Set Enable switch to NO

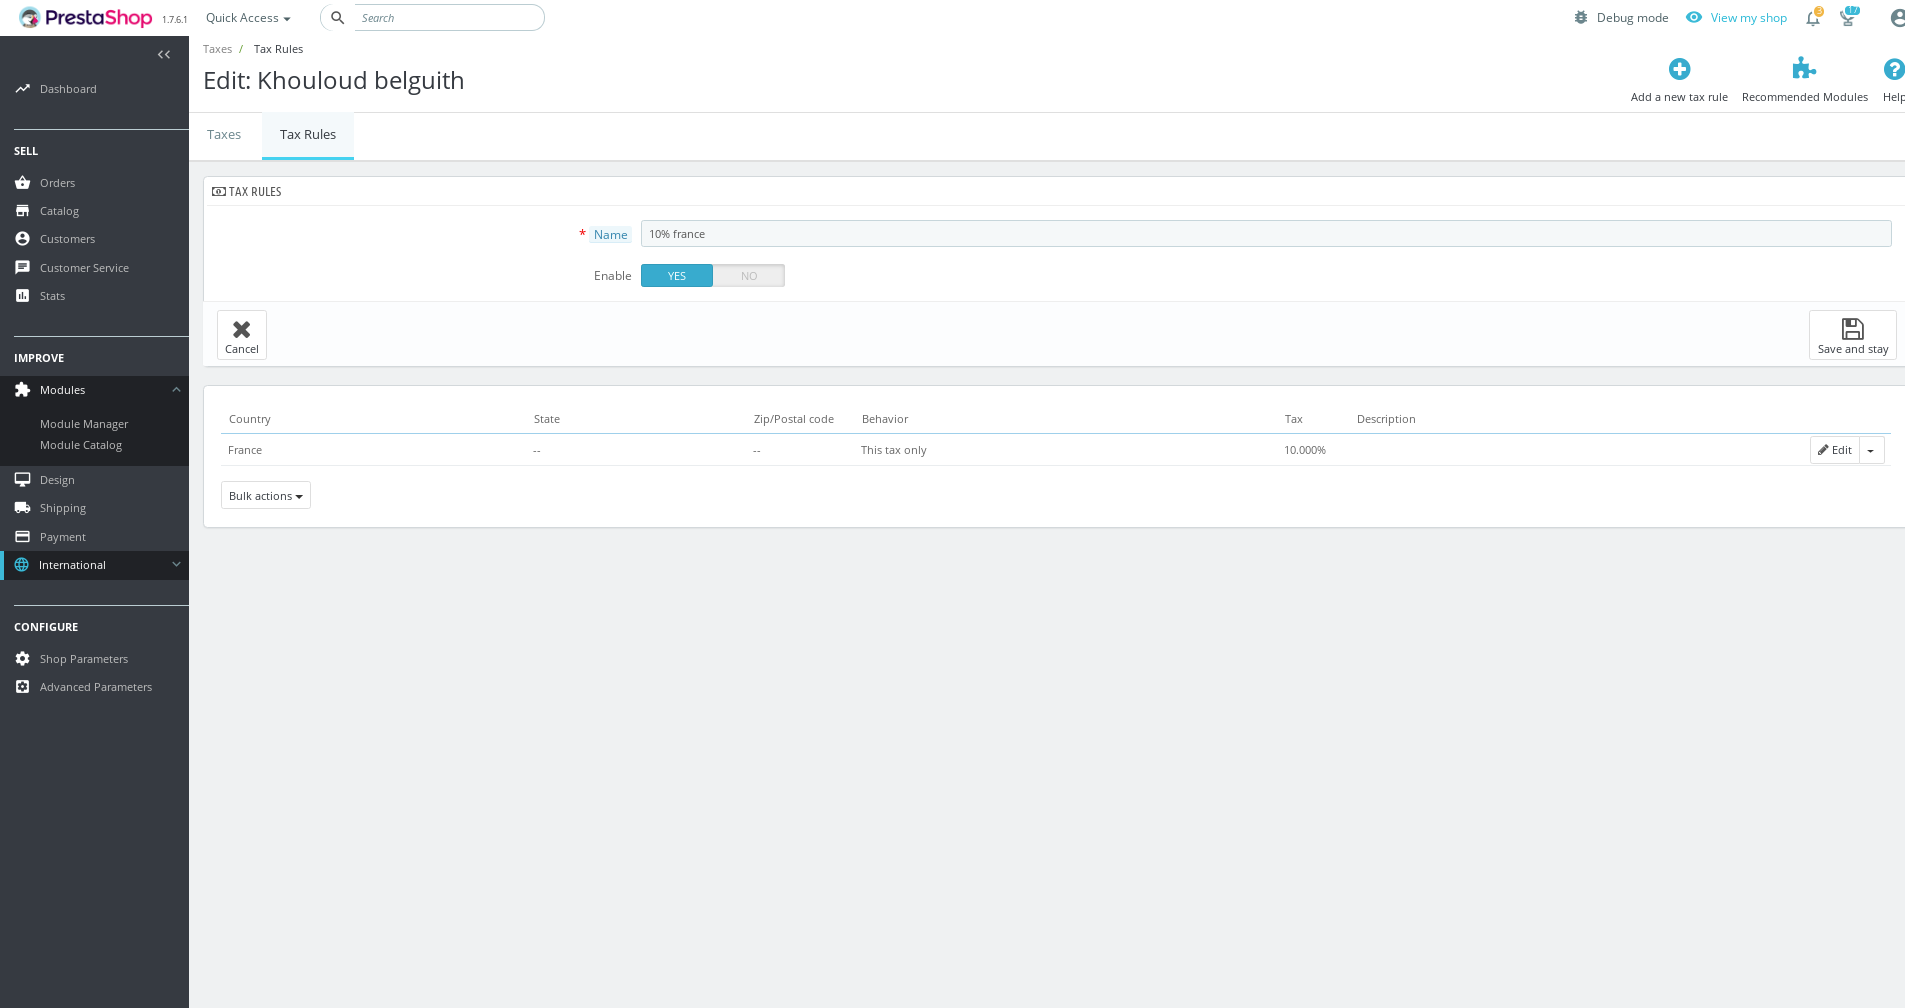[x=749, y=276]
